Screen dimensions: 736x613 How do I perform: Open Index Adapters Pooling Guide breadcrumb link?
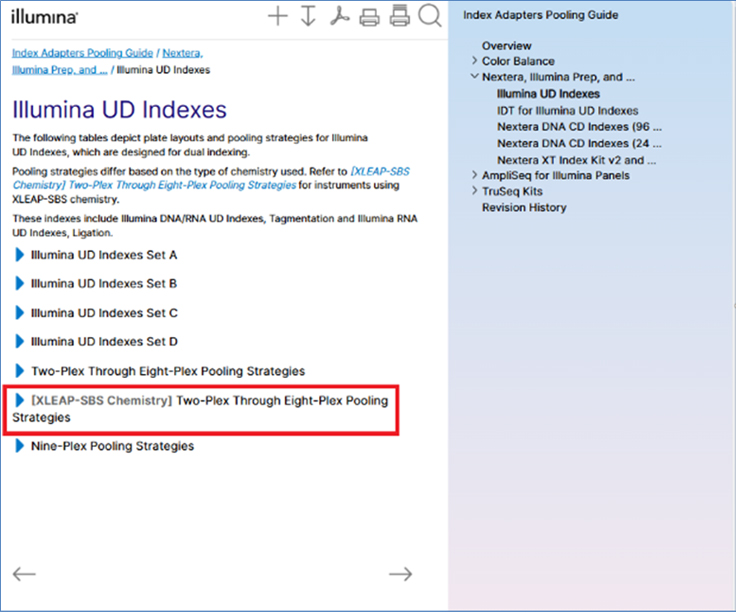pyautogui.click(x=82, y=52)
